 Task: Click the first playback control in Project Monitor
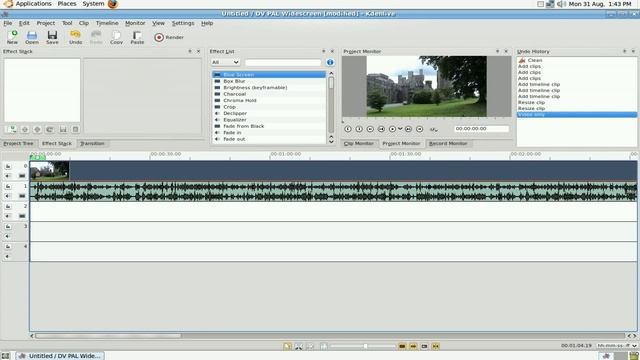click(348, 129)
